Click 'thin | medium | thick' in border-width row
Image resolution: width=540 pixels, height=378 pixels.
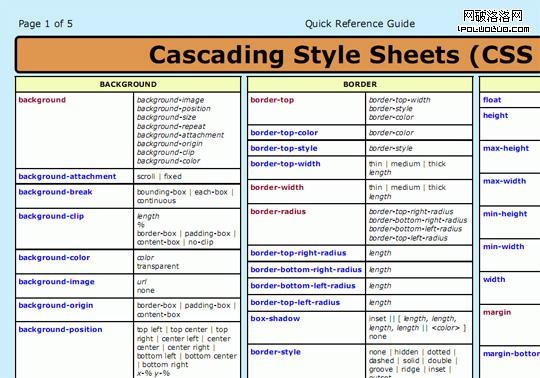[x=407, y=187]
